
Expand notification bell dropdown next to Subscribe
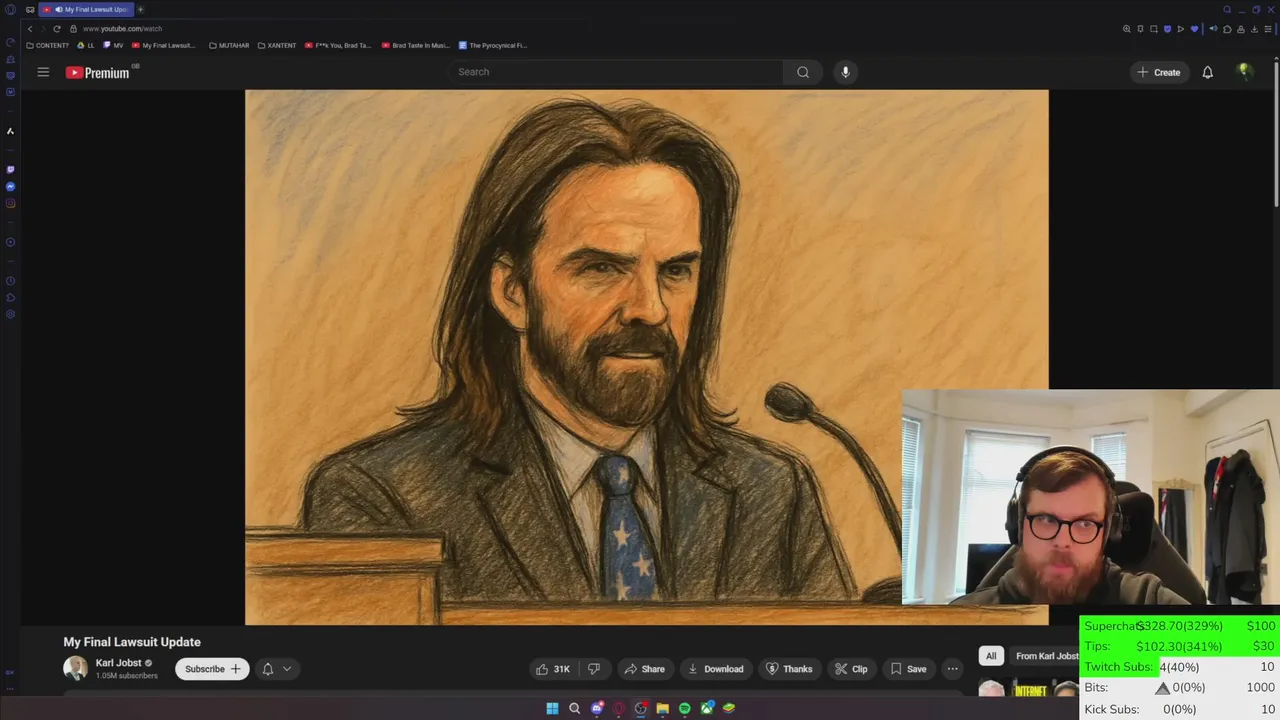point(277,669)
